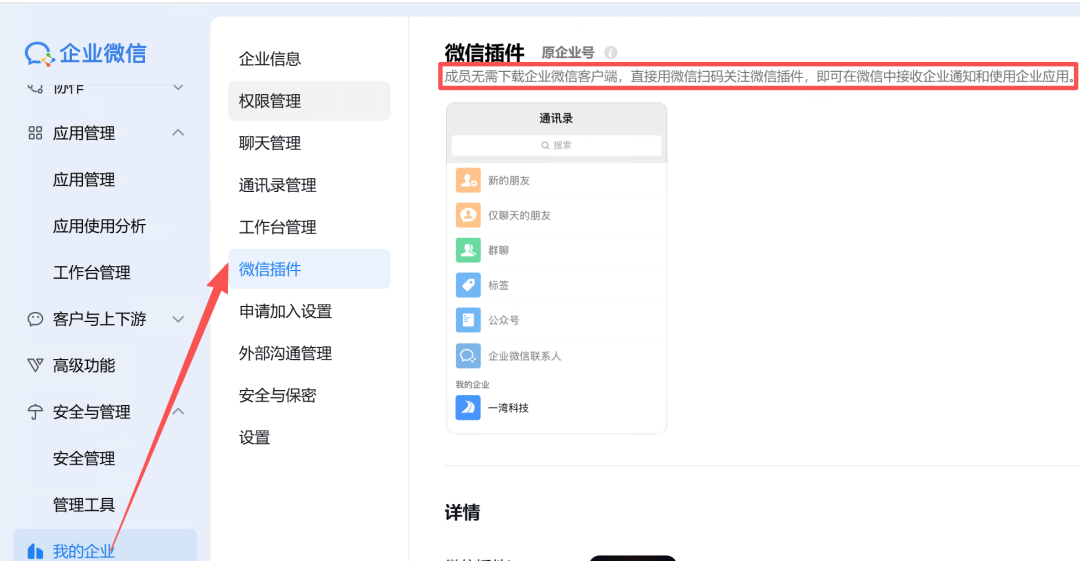Open 工作台管理 in the middle menu
1080x561 pixels.
point(278,227)
